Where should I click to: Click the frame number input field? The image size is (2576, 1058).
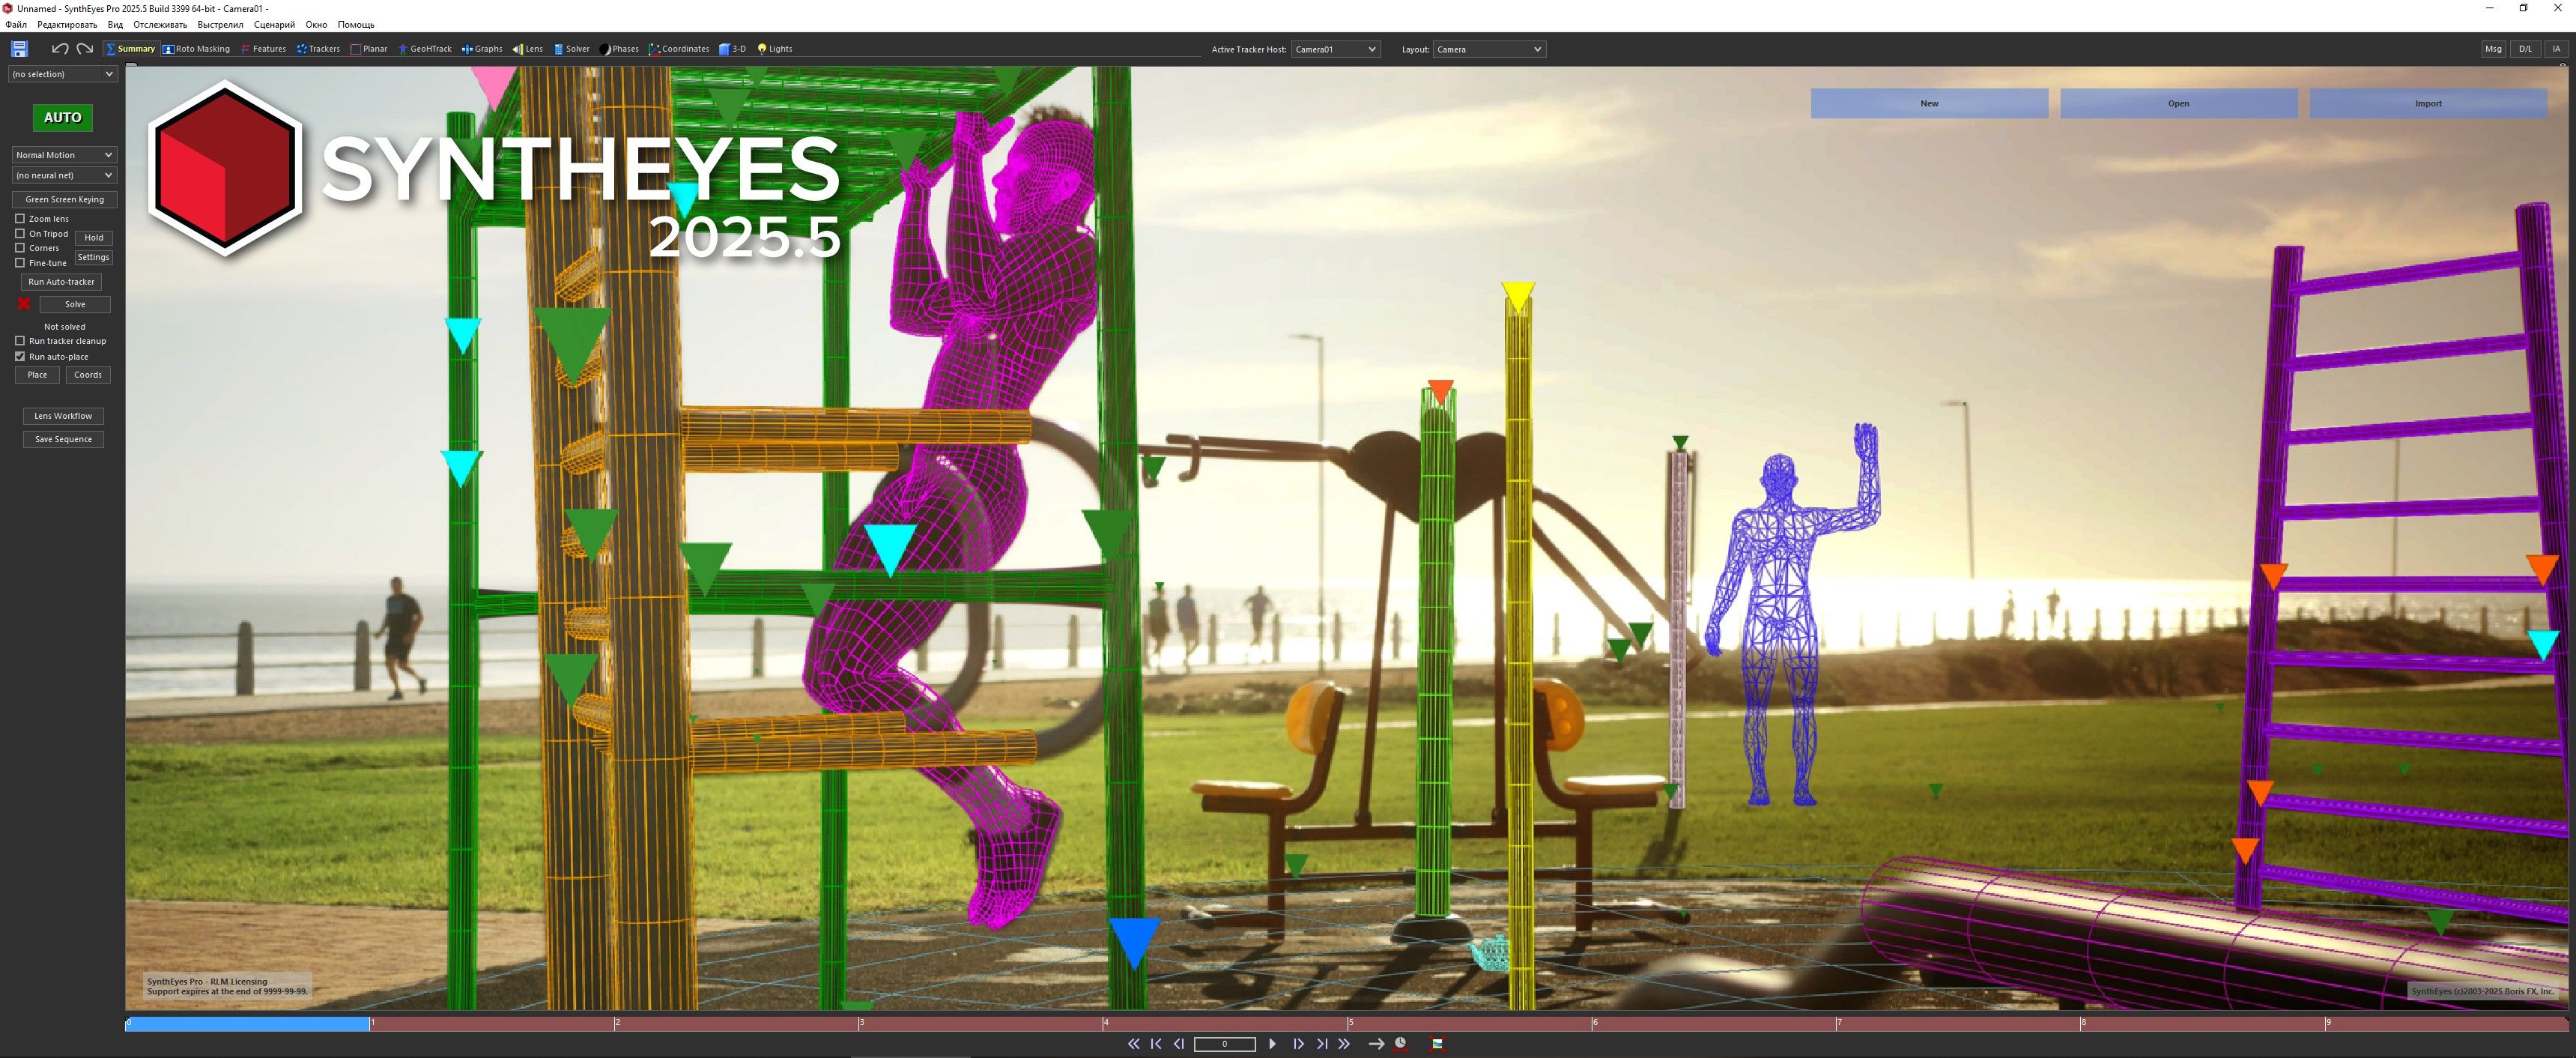(x=1224, y=1043)
